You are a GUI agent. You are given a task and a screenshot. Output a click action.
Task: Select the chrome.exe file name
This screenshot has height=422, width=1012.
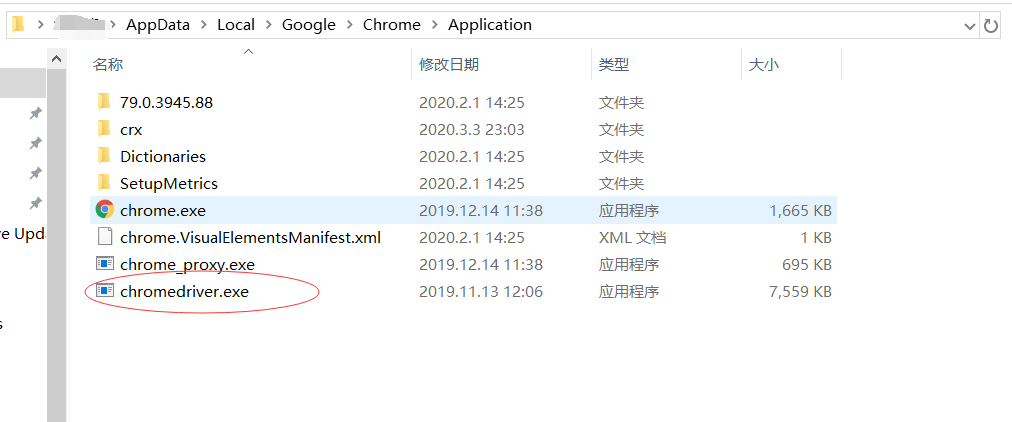tap(163, 210)
